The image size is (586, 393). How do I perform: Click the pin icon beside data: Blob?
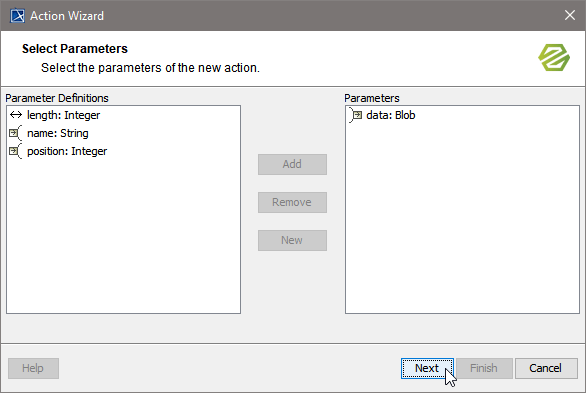(x=355, y=115)
